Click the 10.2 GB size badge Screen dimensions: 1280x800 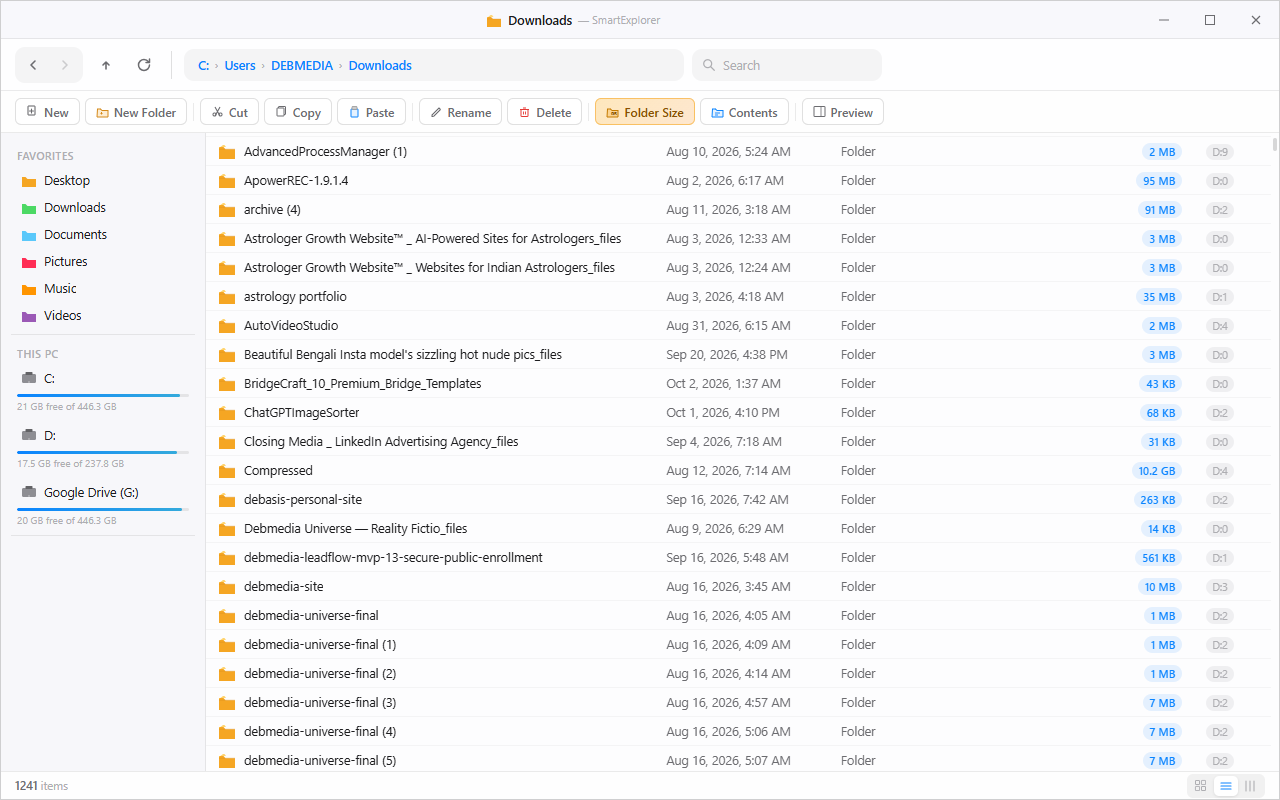pyautogui.click(x=1156, y=471)
